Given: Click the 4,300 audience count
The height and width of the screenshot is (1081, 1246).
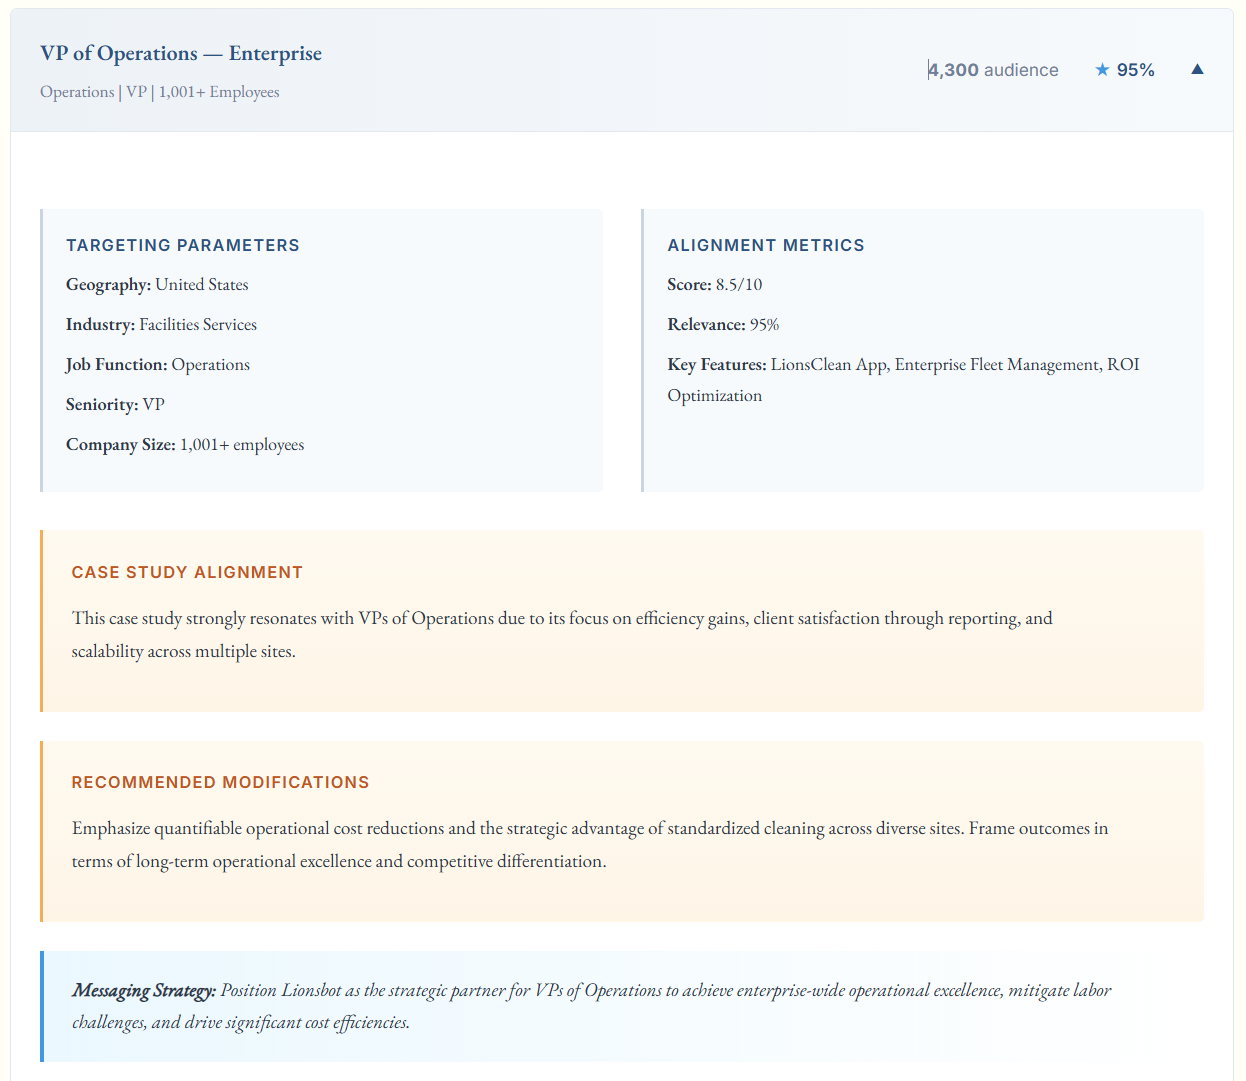Looking at the screenshot, I should pyautogui.click(x=992, y=70).
